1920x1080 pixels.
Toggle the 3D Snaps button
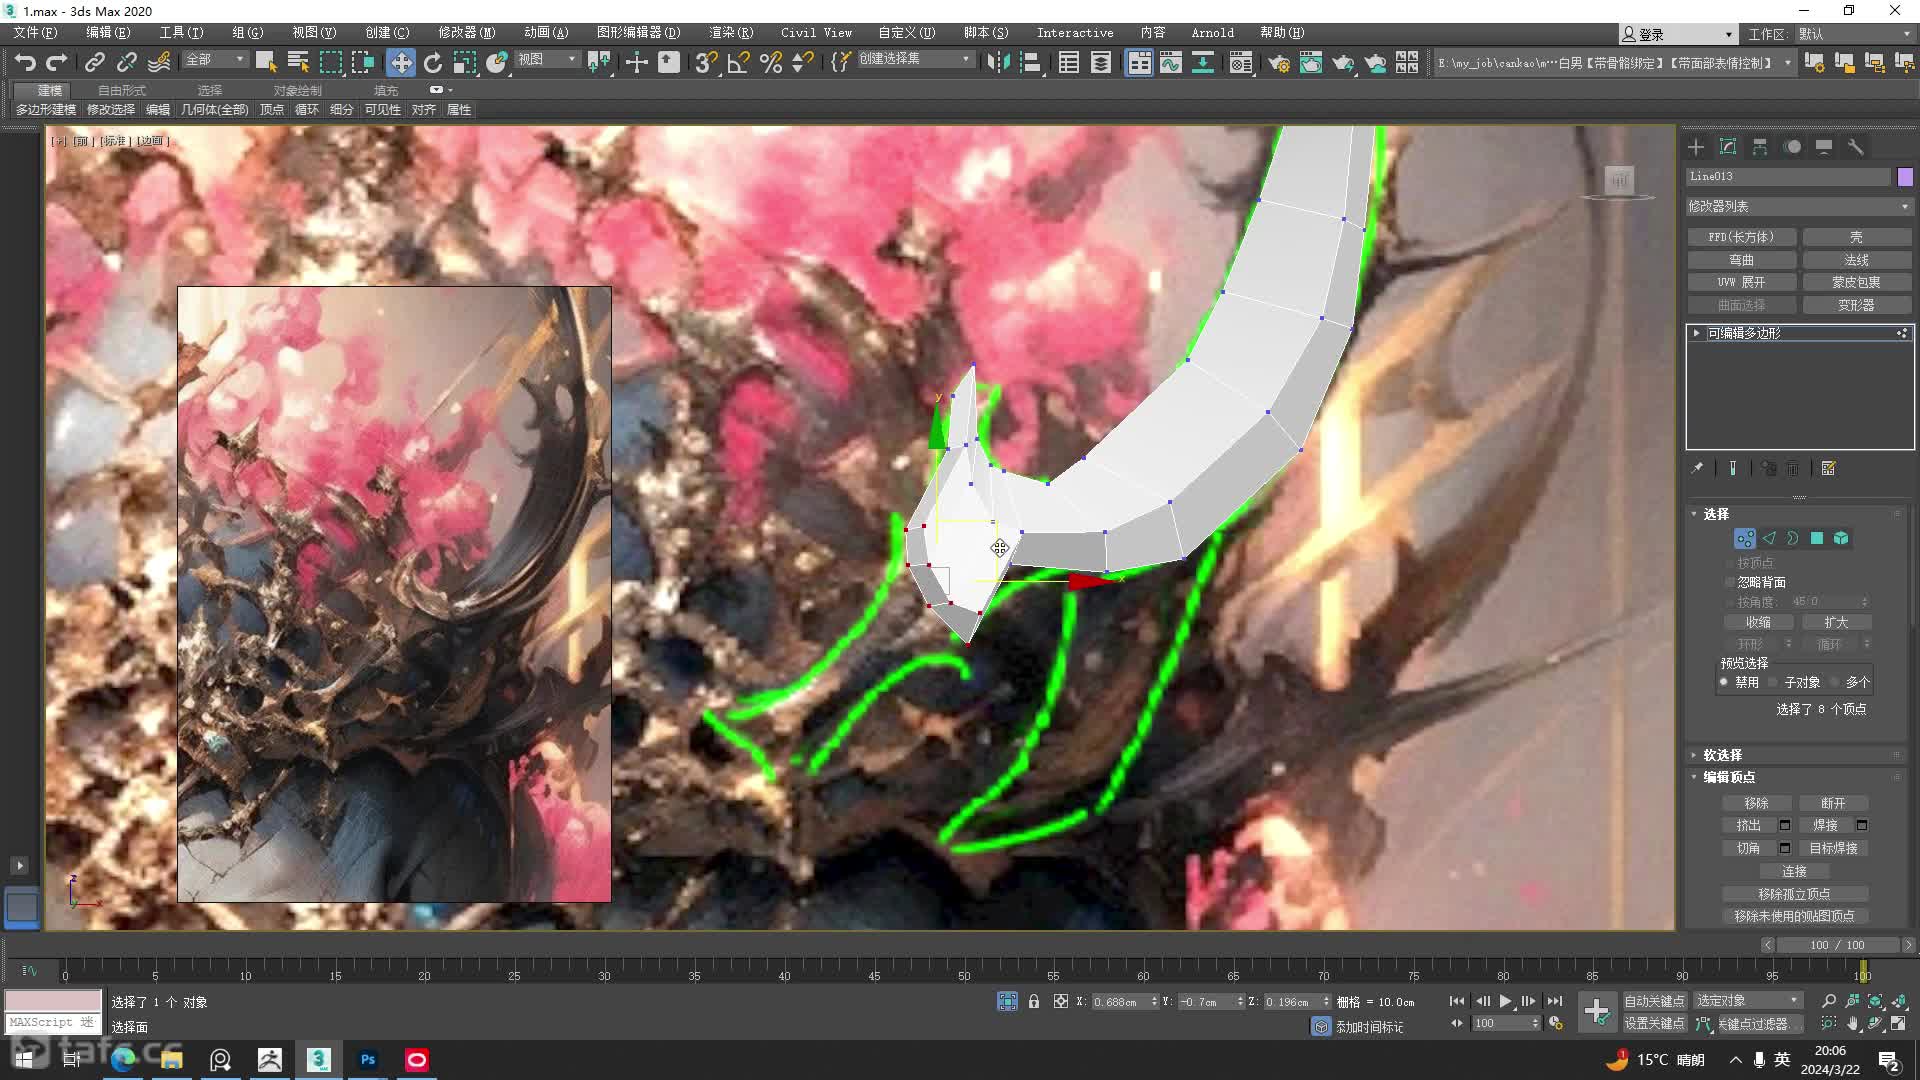[706, 62]
